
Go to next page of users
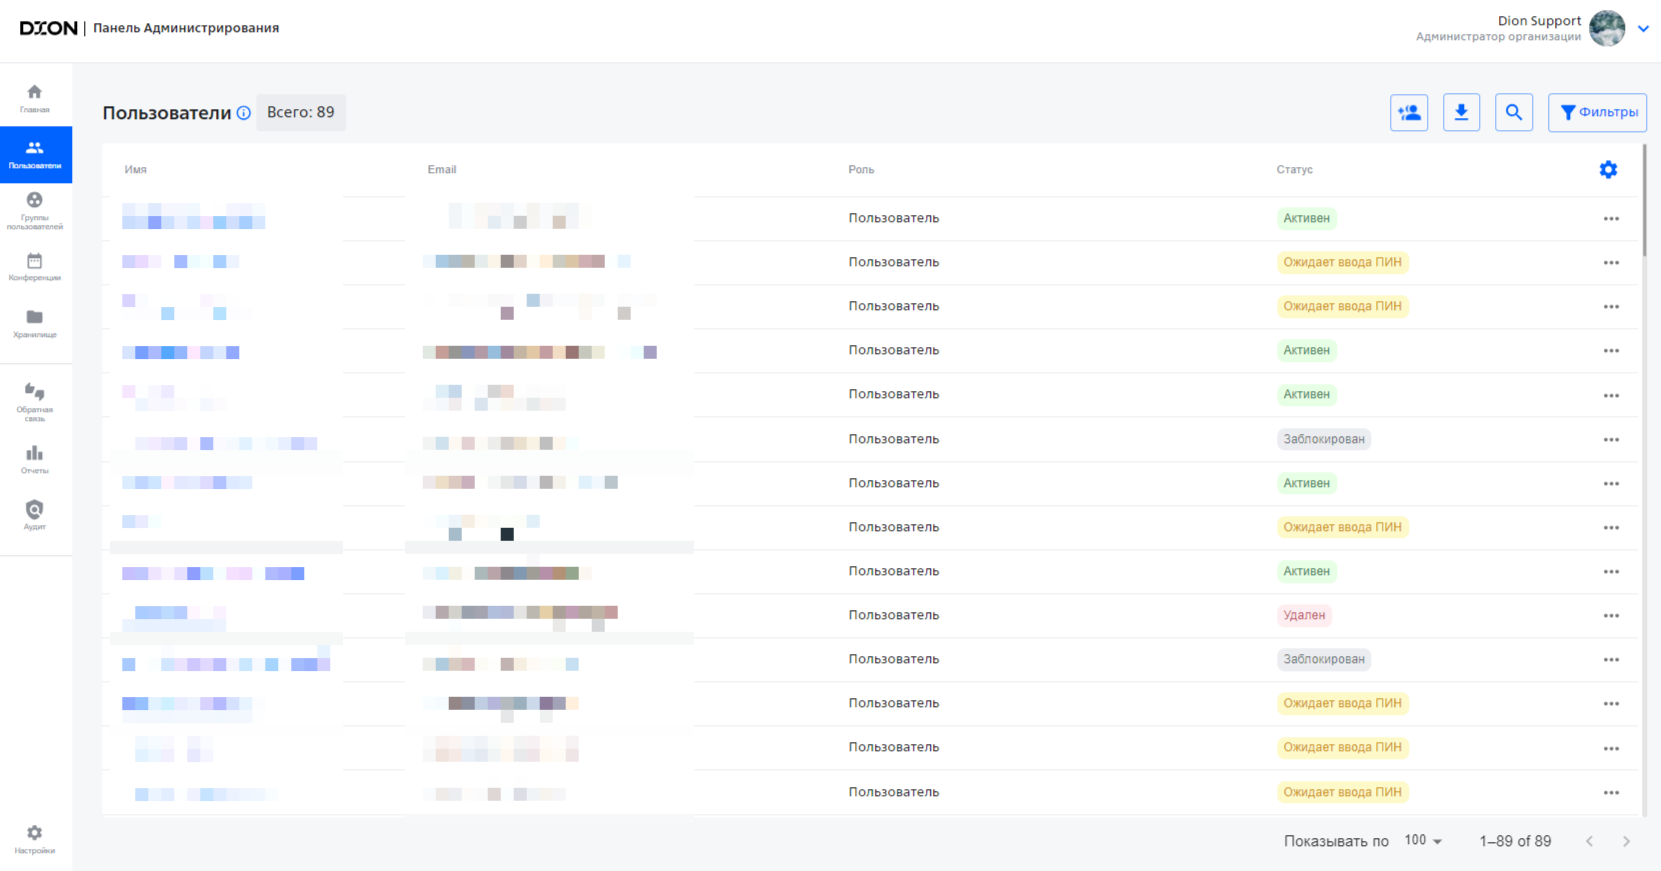[x=1626, y=842]
